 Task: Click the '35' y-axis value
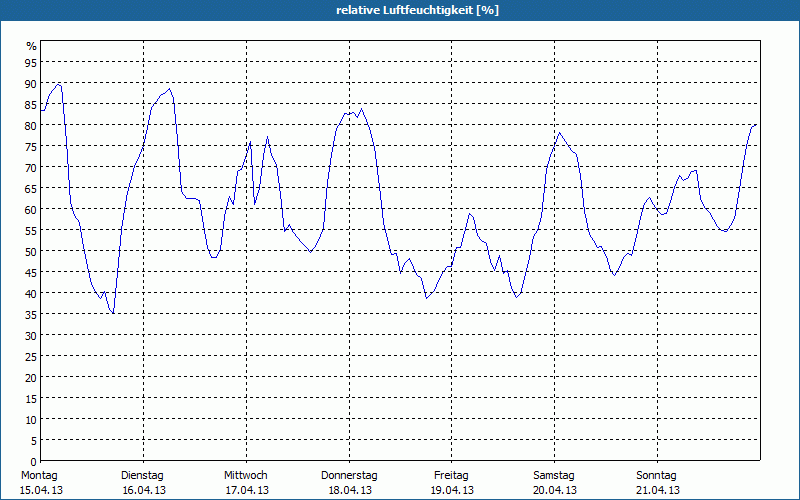click(31, 314)
